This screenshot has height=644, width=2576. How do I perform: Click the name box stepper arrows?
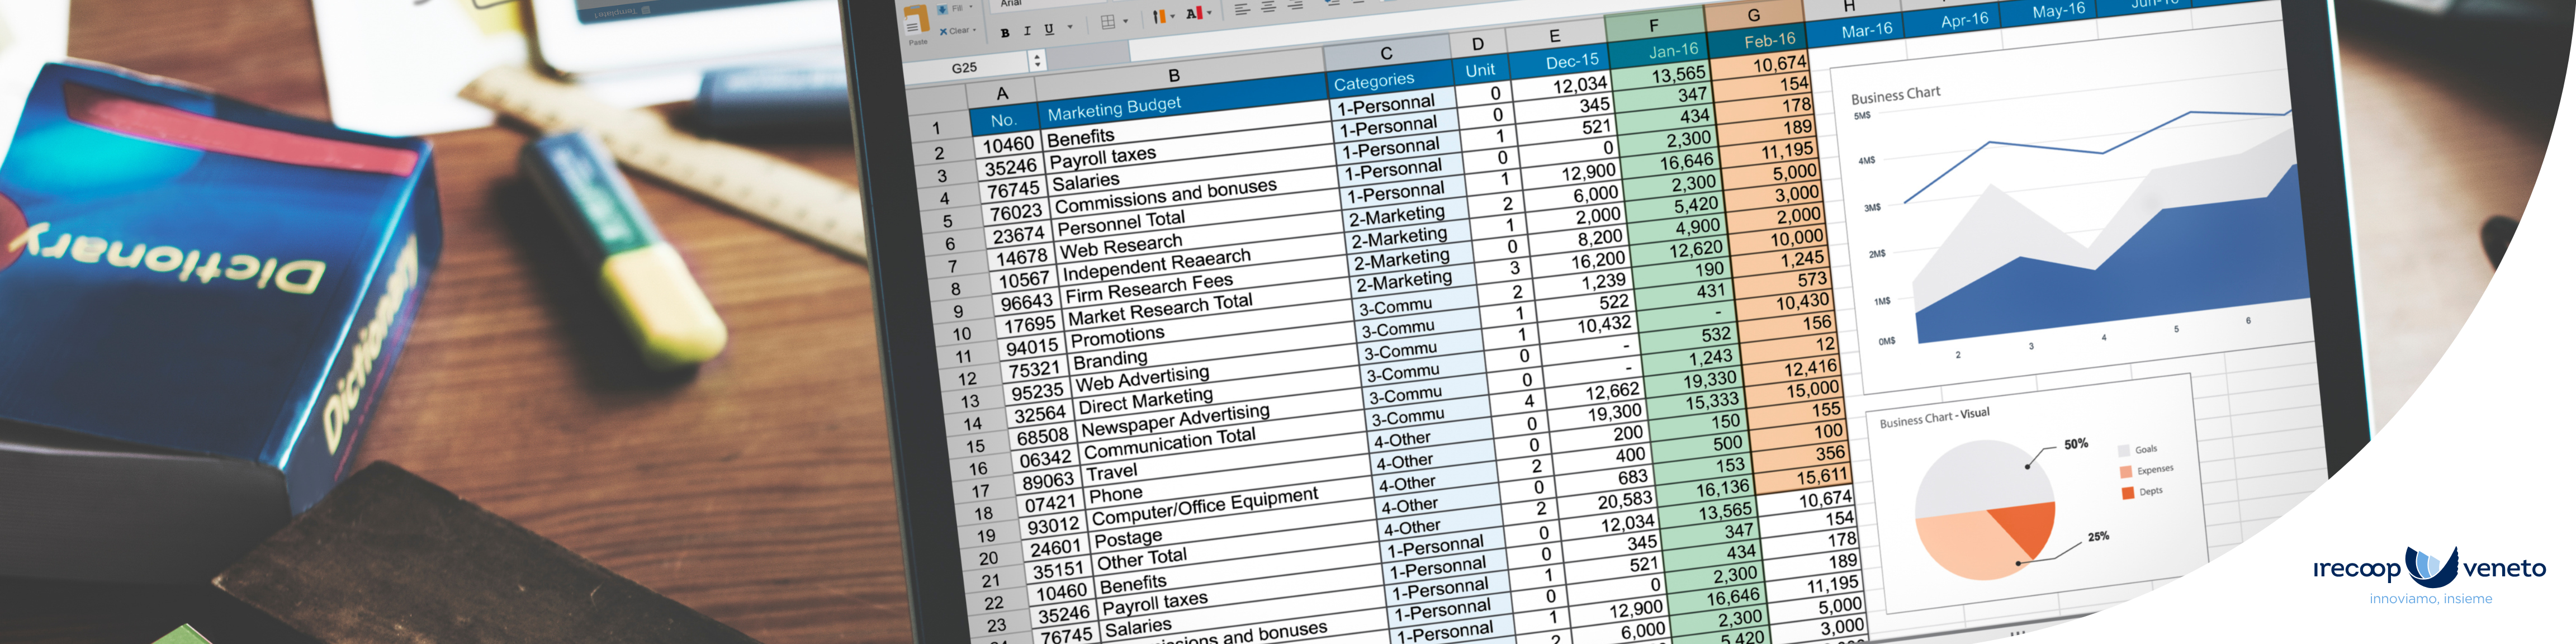pyautogui.click(x=1037, y=61)
